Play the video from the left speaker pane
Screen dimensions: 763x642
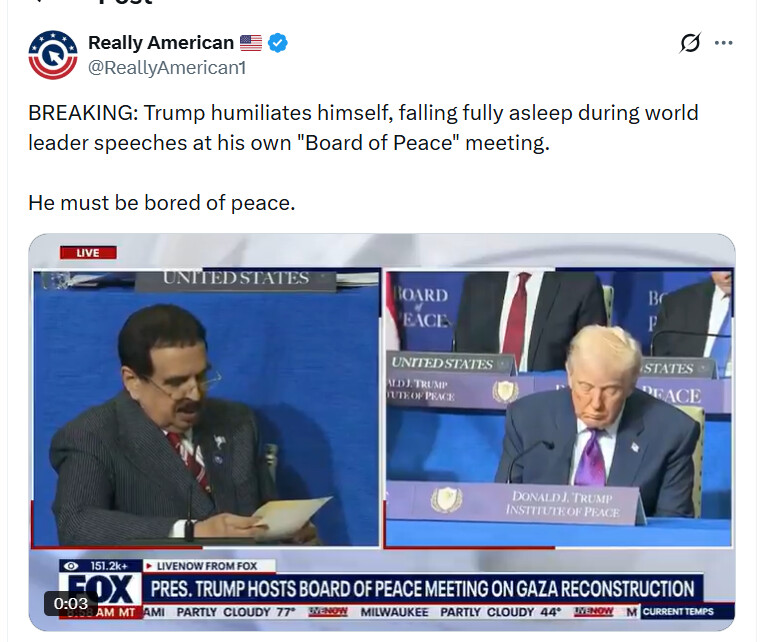pos(206,408)
